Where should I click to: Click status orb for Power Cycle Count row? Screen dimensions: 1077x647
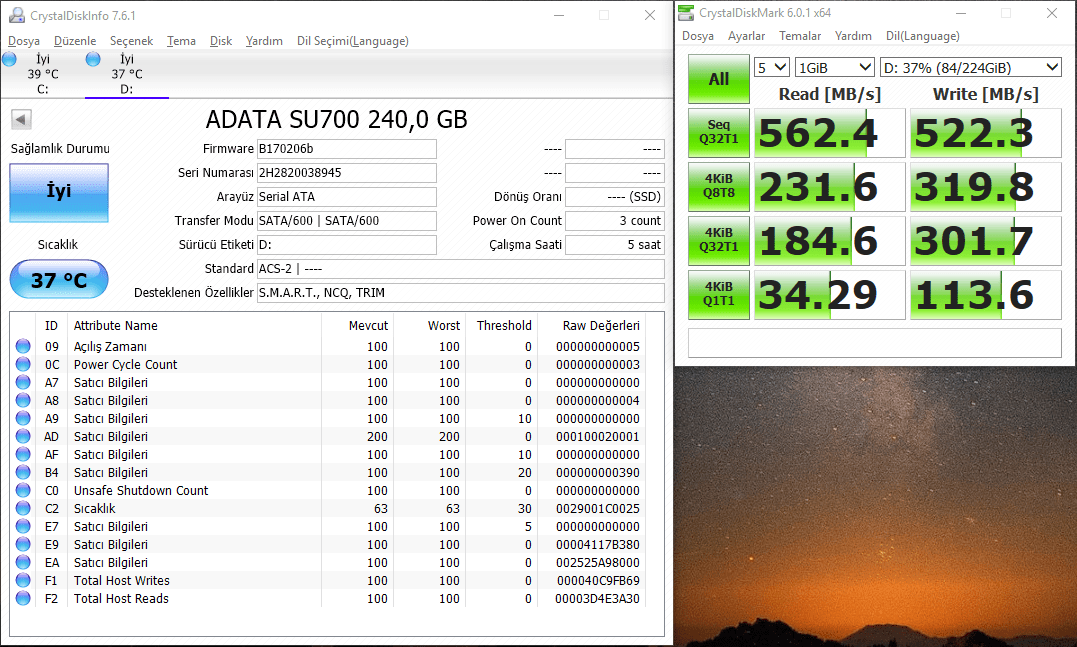click(x=23, y=365)
